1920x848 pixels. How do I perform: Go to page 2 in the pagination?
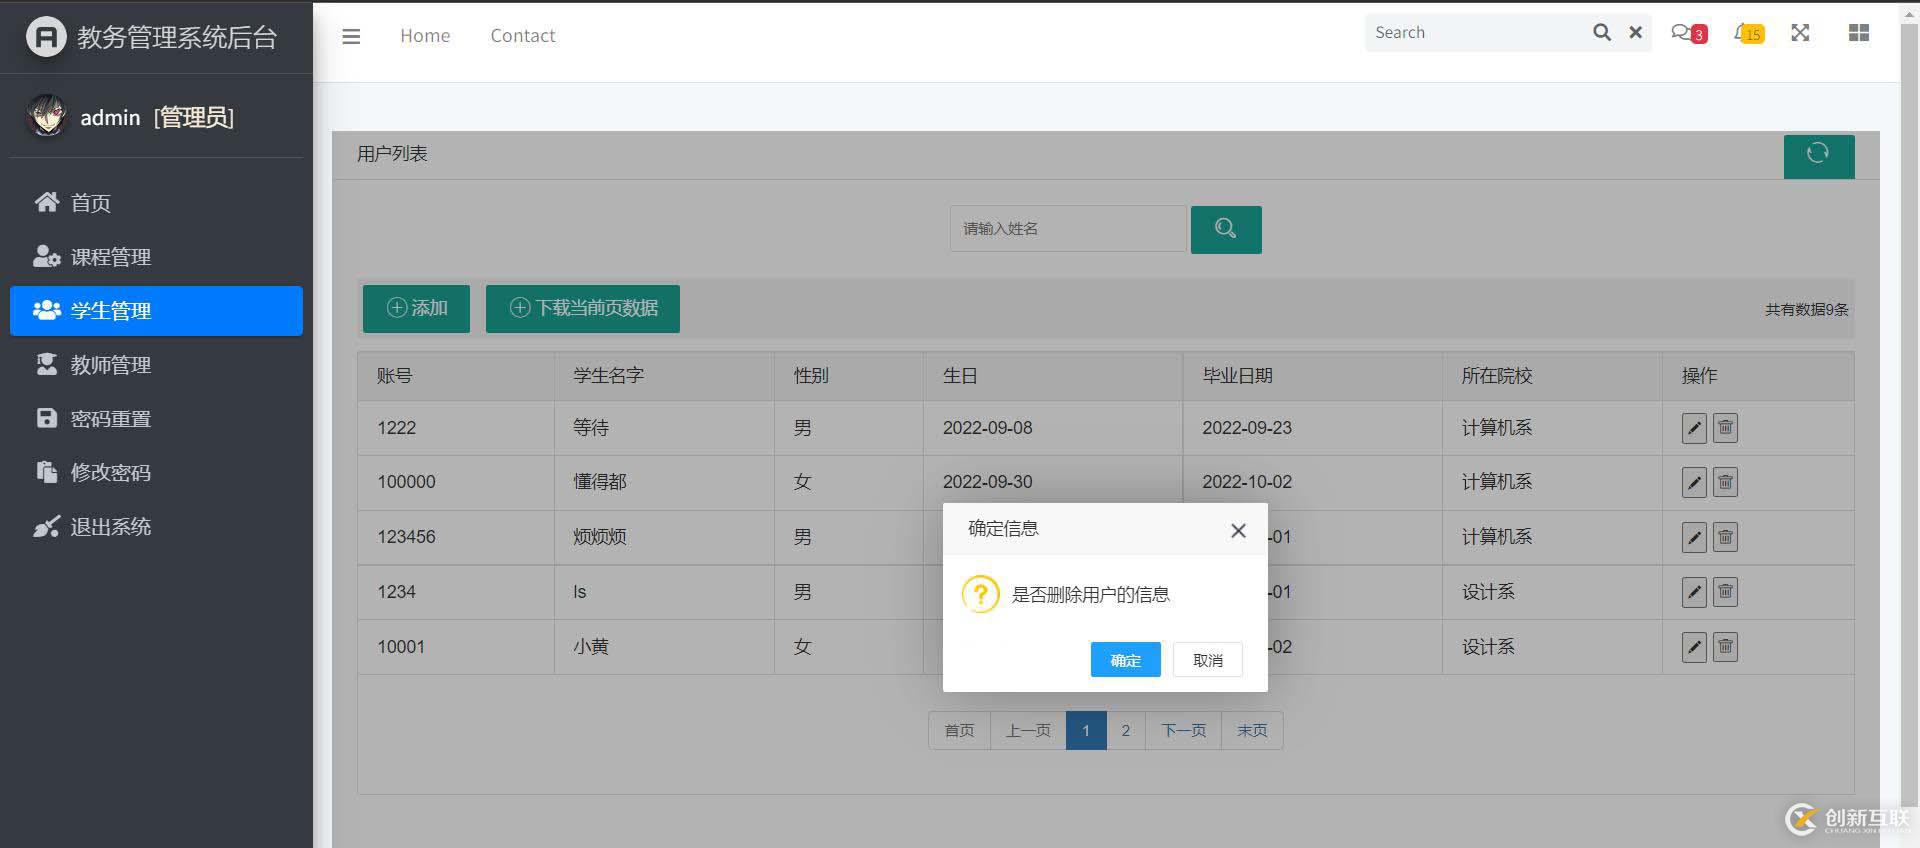1125,731
